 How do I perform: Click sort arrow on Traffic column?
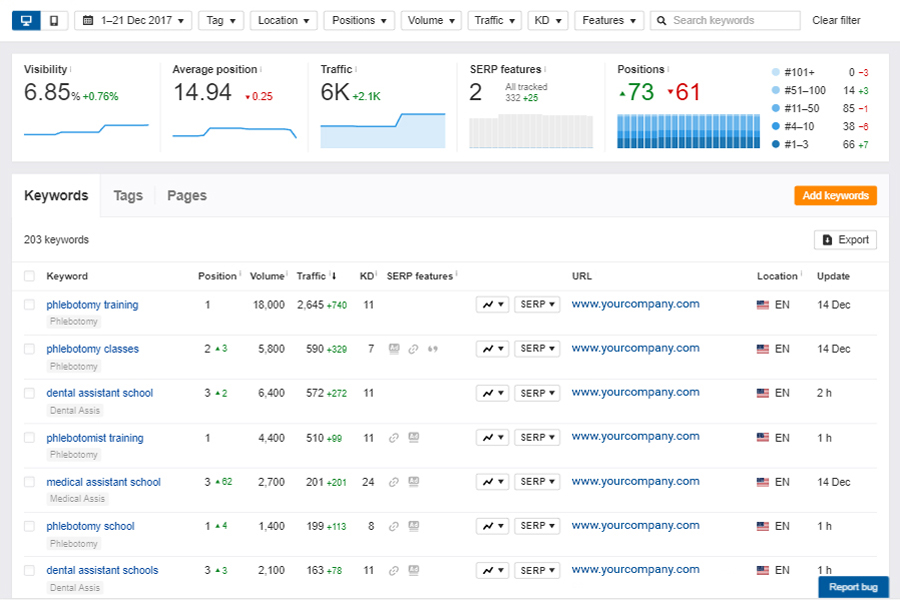pos(333,277)
